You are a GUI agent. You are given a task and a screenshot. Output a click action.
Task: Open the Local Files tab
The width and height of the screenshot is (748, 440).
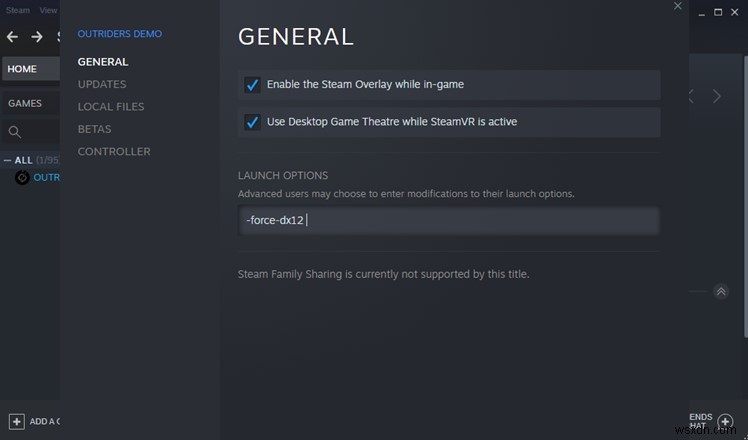110,107
